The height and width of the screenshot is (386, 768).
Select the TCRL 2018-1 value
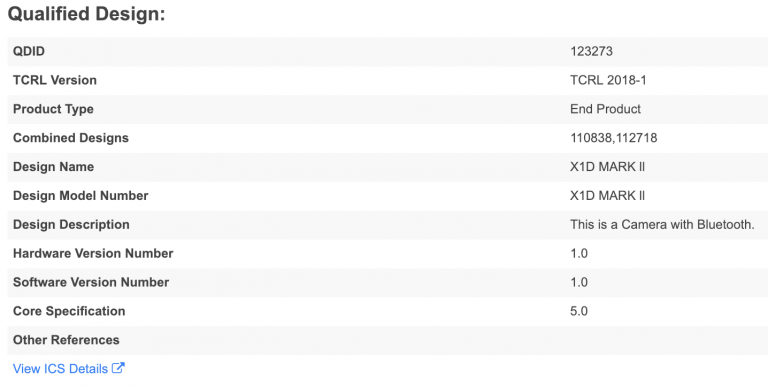(x=608, y=80)
